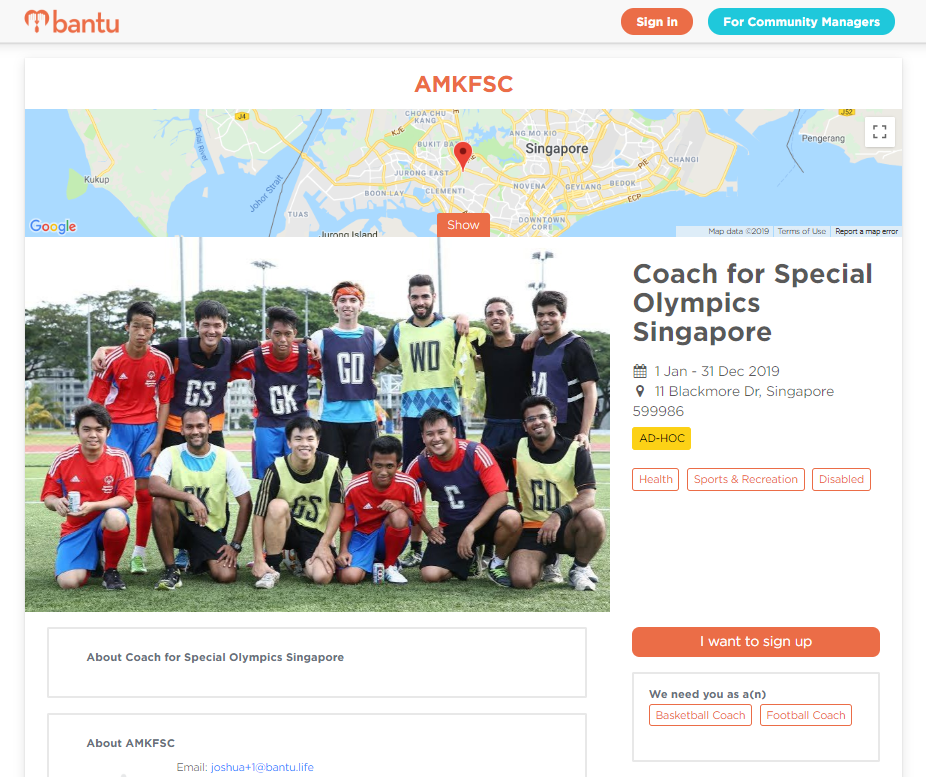The height and width of the screenshot is (777, 926).
Task: Choose the Football Coach role tag
Action: [806, 715]
